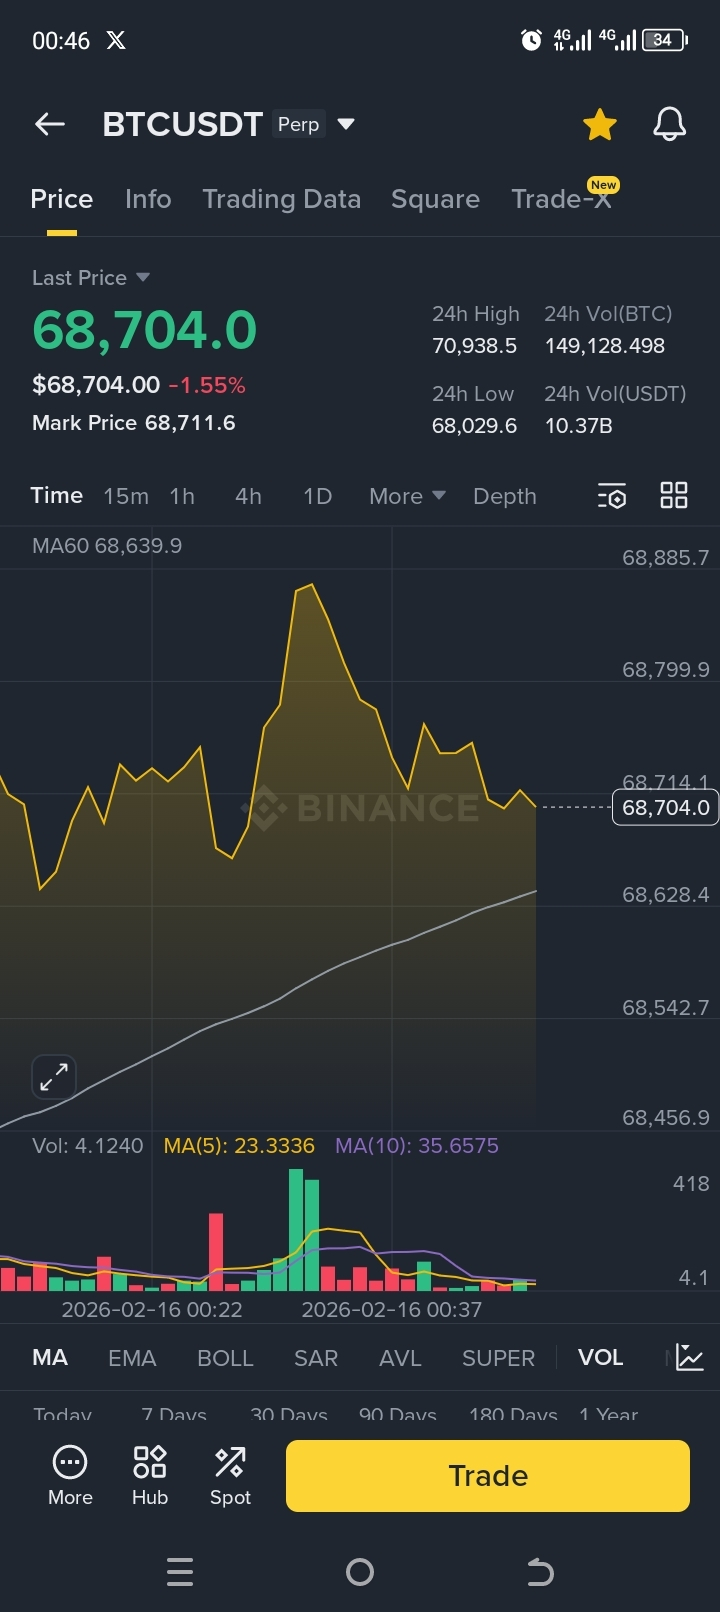Screen dimensions: 720x1612
Task: Tap the current price tag 68,704.0 on chart
Action: [x=664, y=807]
